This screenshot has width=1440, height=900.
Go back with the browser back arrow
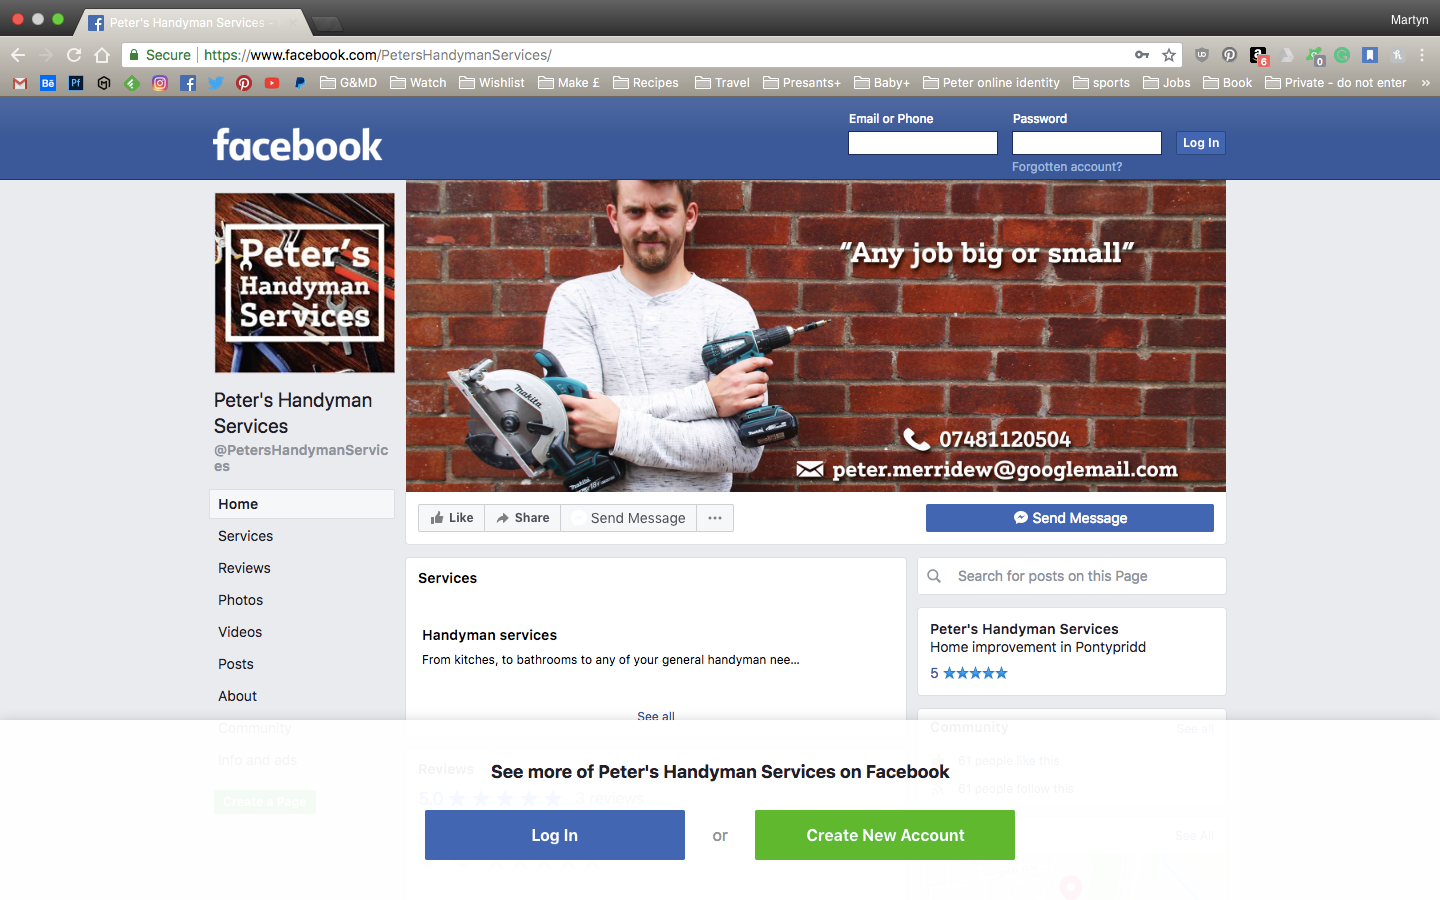tap(18, 55)
